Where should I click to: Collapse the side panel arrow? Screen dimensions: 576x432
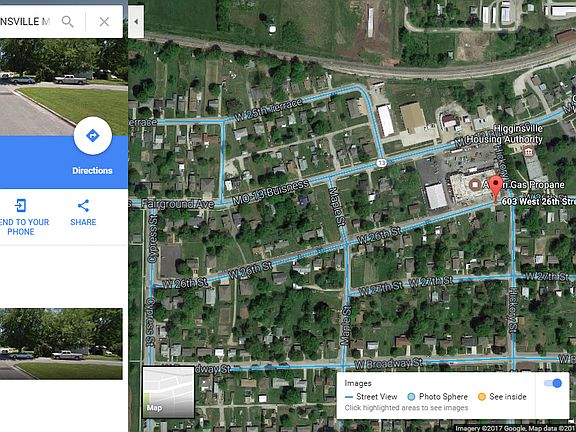(136, 22)
